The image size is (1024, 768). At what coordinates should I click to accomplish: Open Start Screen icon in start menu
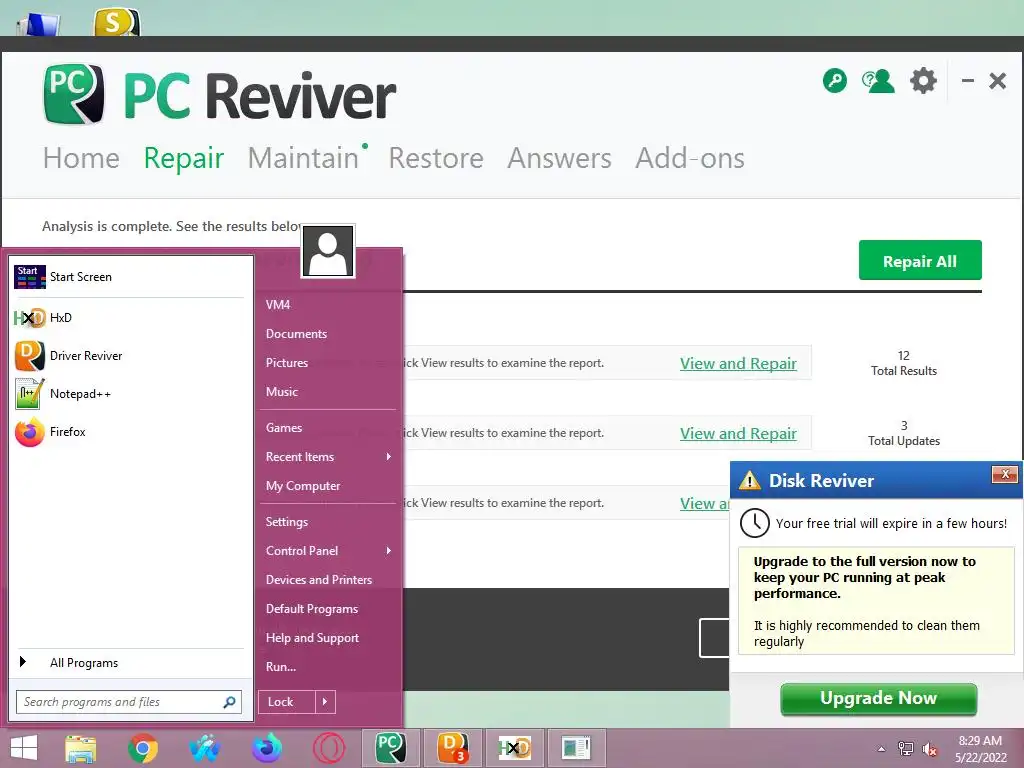pyautogui.click(x=30, y=277)
